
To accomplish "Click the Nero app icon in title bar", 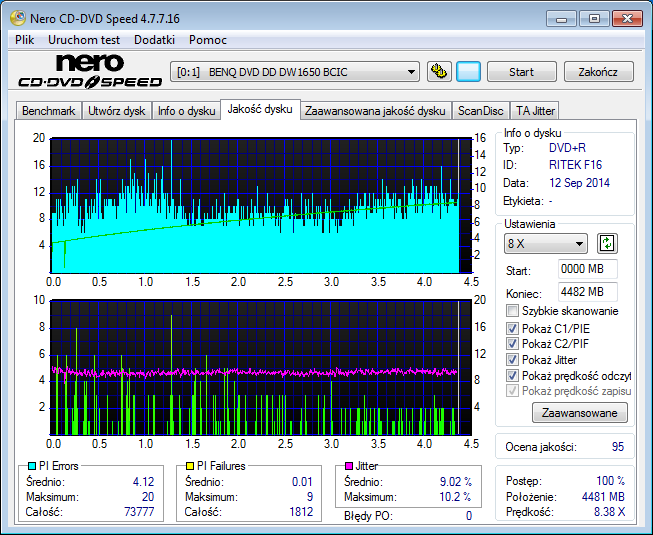I will click(18, 18).
